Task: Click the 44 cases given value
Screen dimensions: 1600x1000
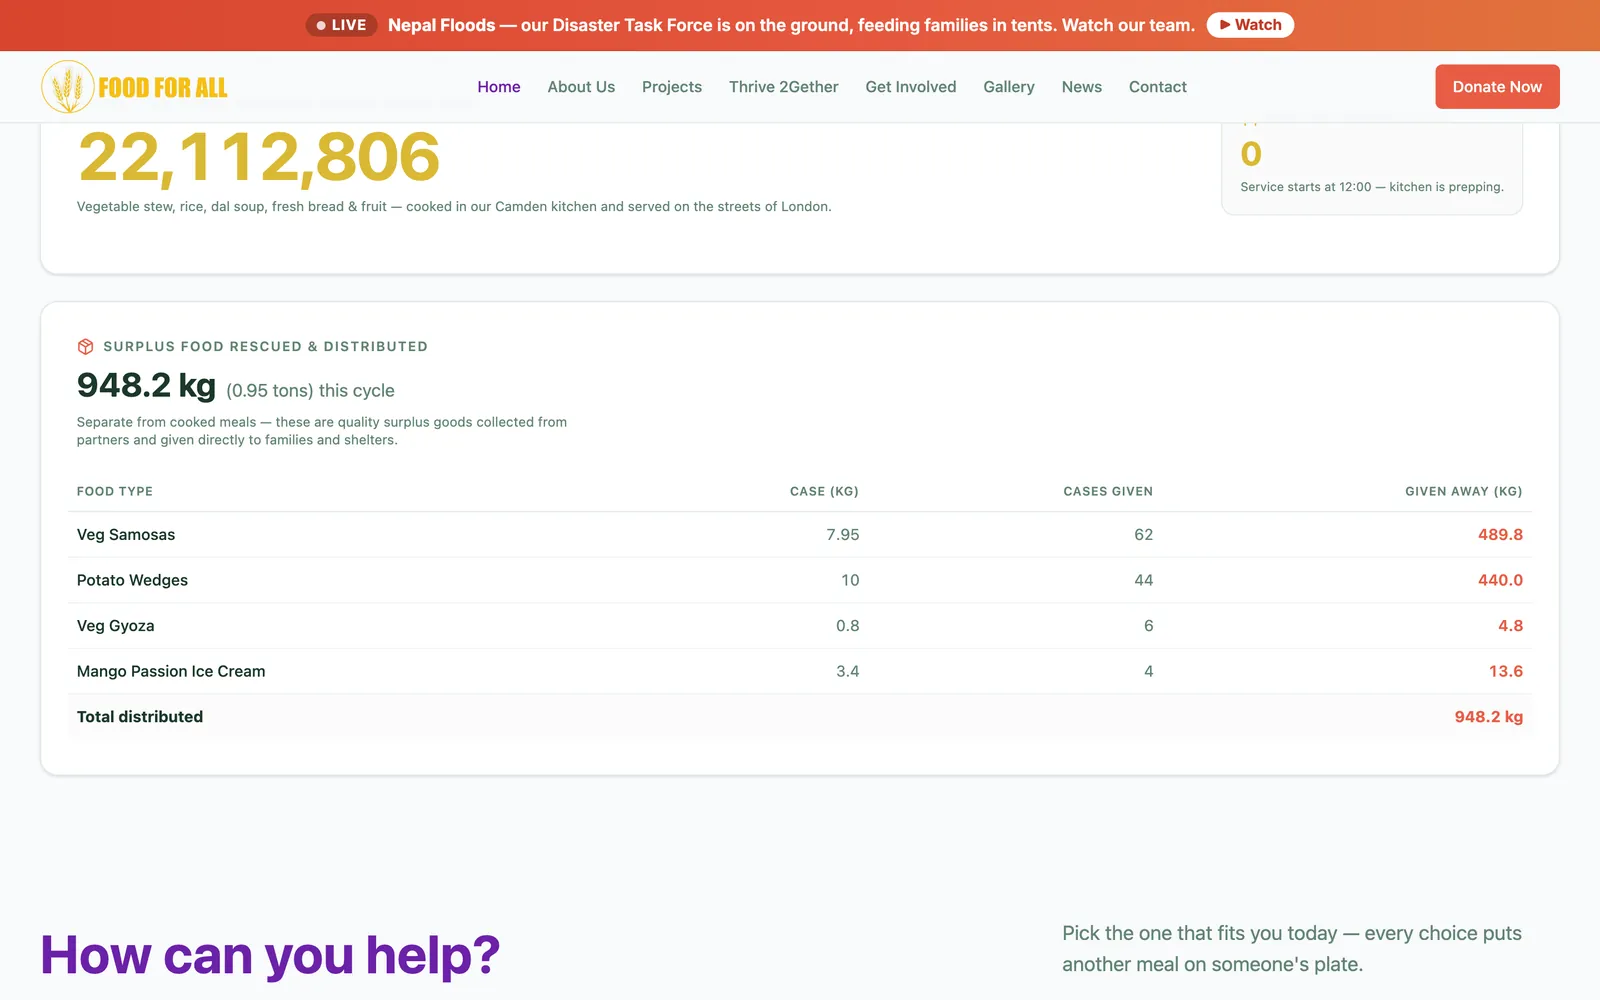Action: 1143,580
